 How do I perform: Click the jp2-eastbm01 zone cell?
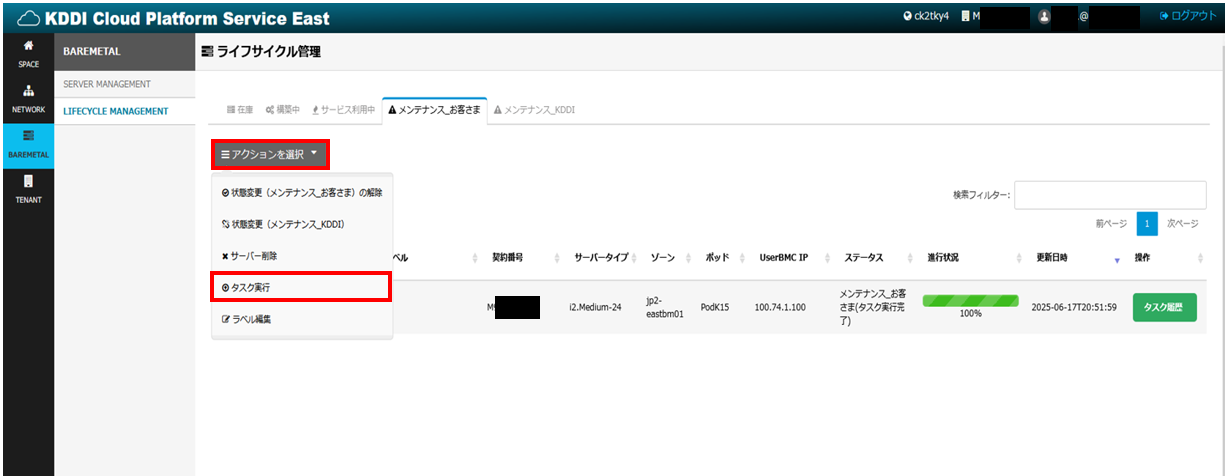(666, 307)
